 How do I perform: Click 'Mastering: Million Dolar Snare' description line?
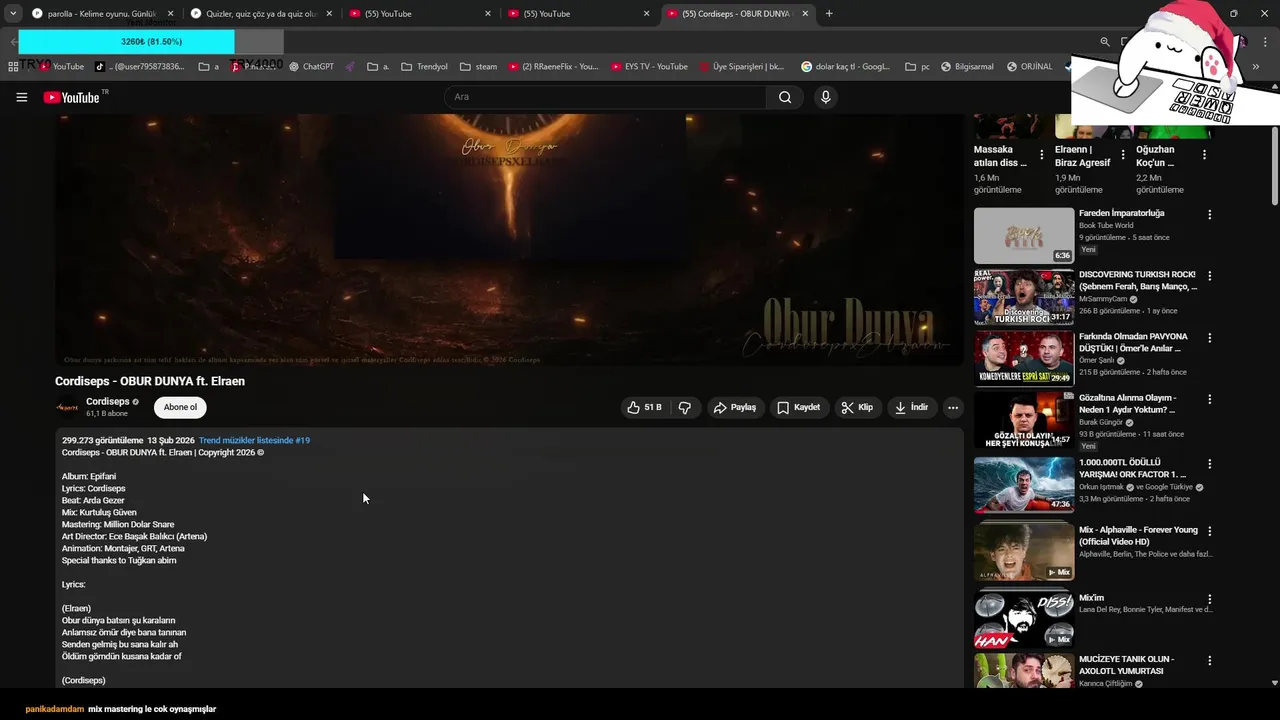click(118, 524)
